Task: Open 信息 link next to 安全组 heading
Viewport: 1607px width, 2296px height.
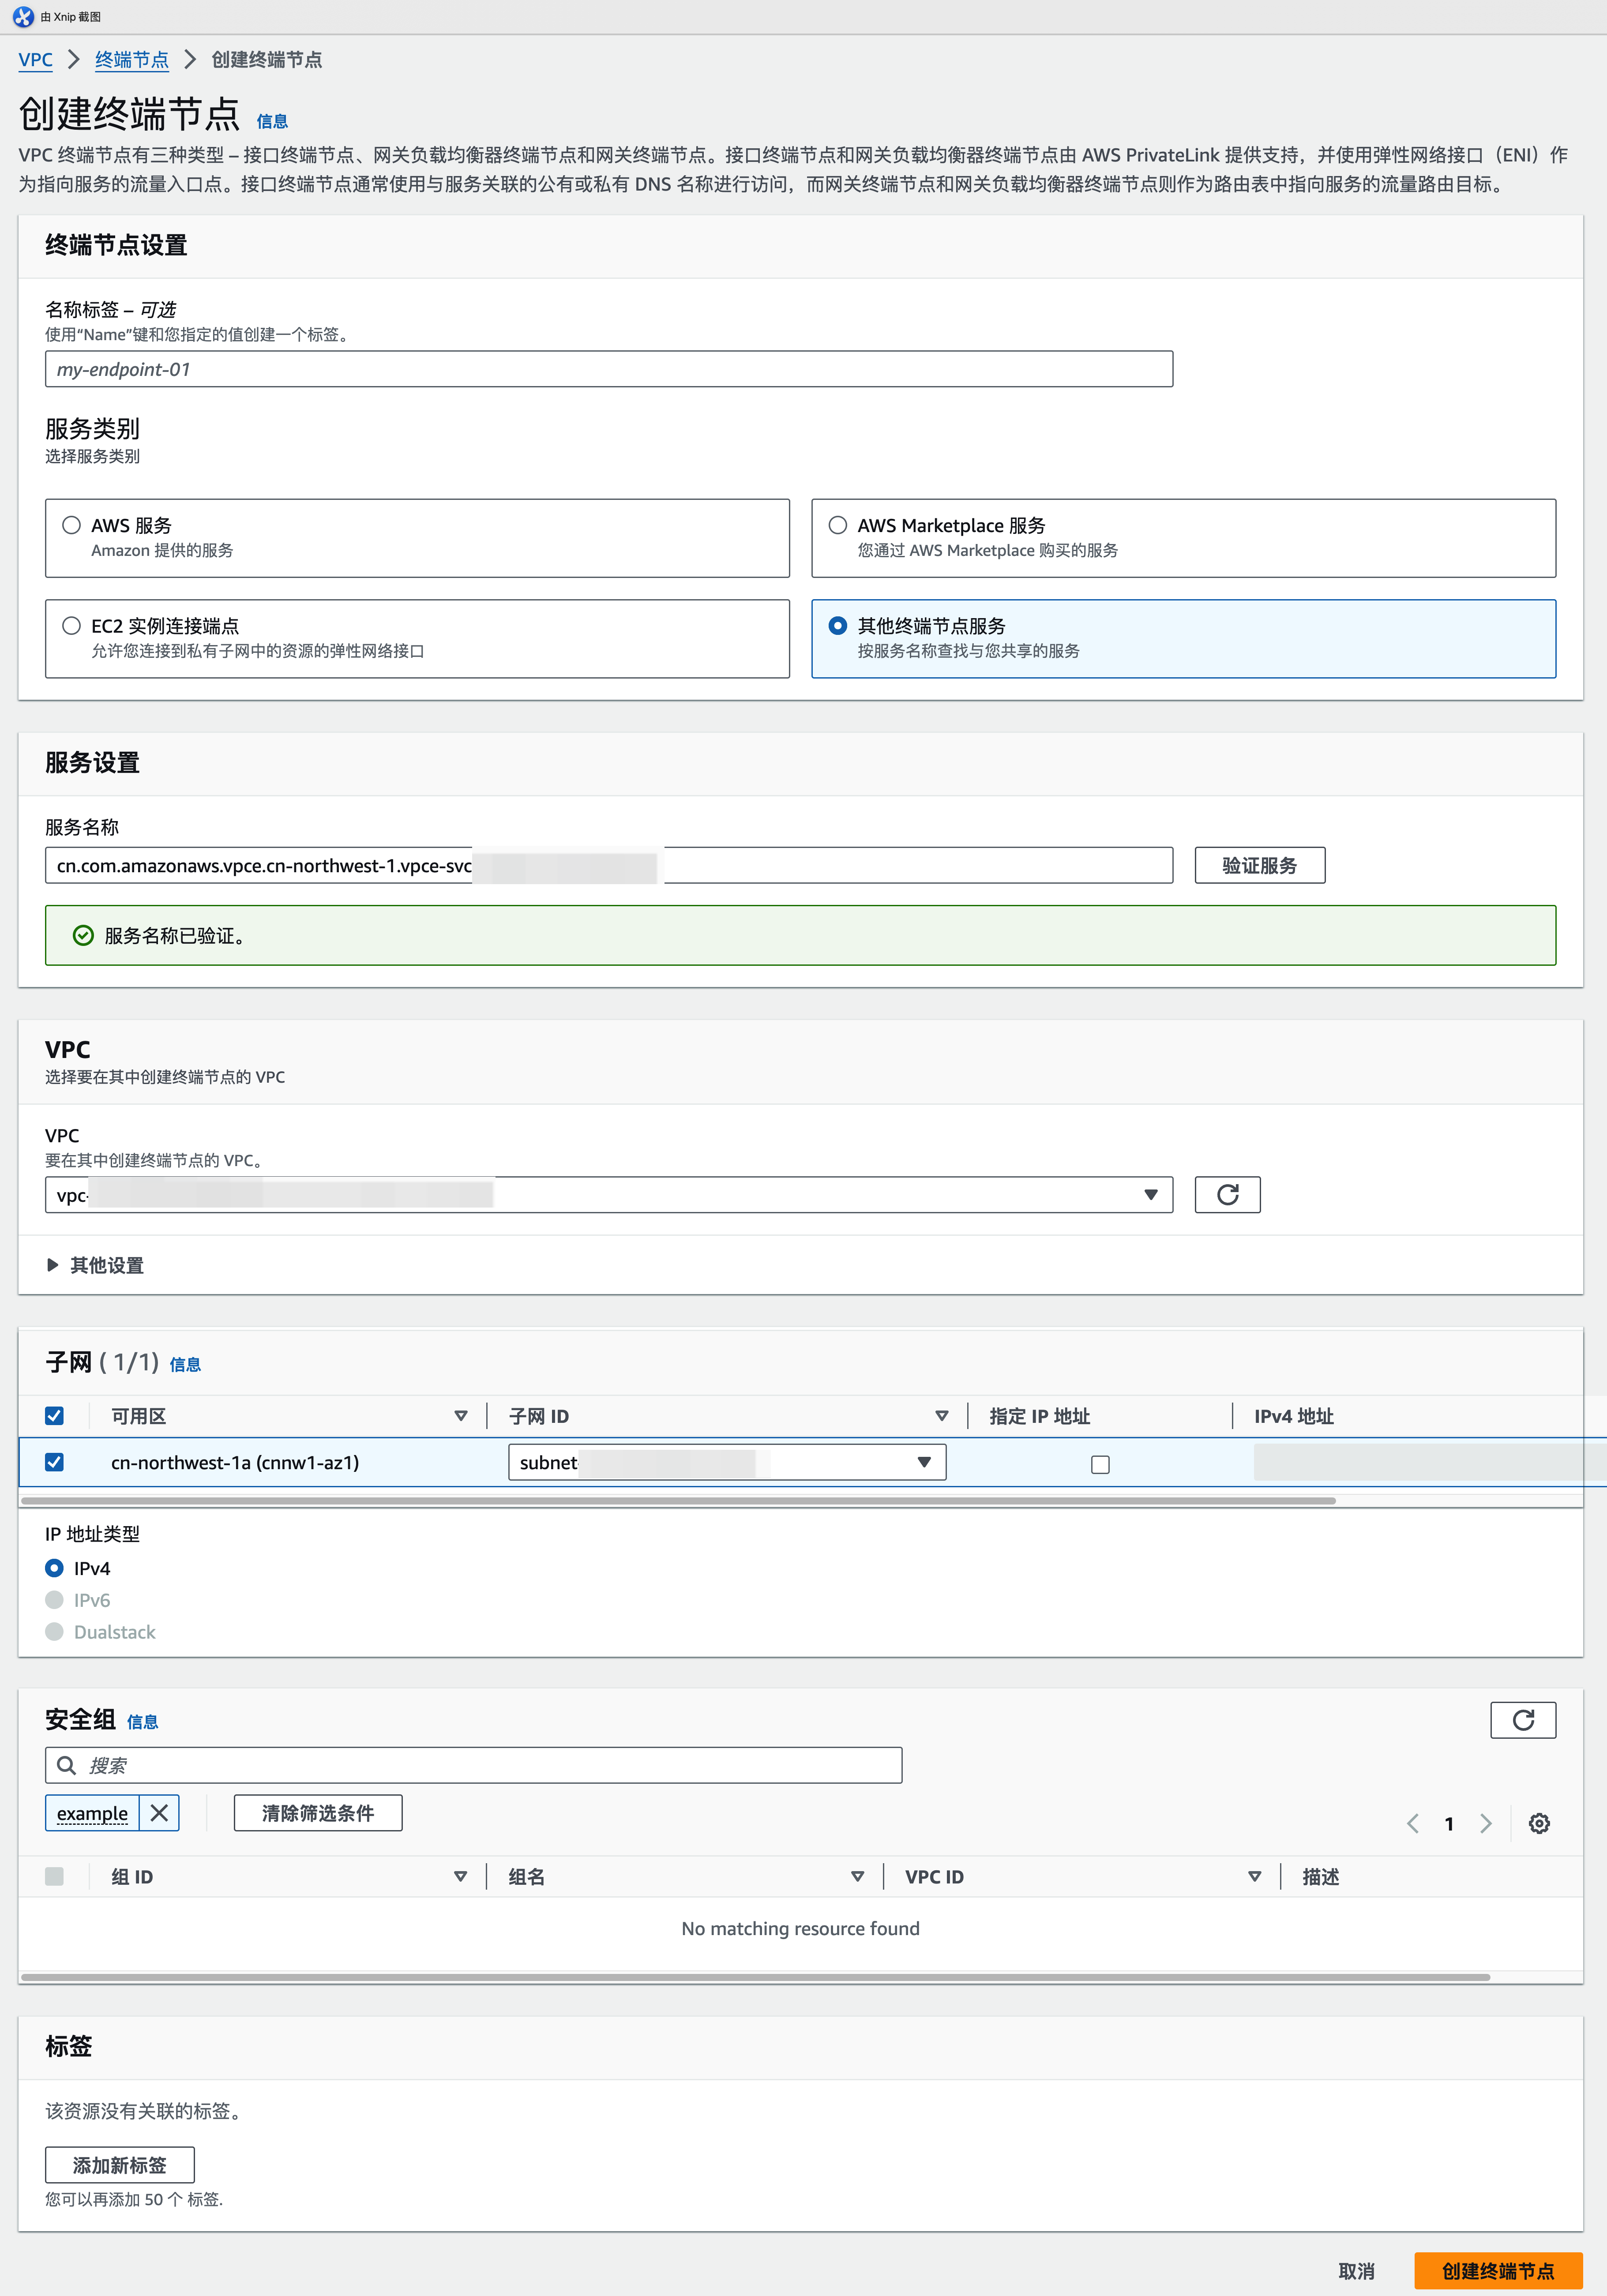Action: [x=142, y=1722]
